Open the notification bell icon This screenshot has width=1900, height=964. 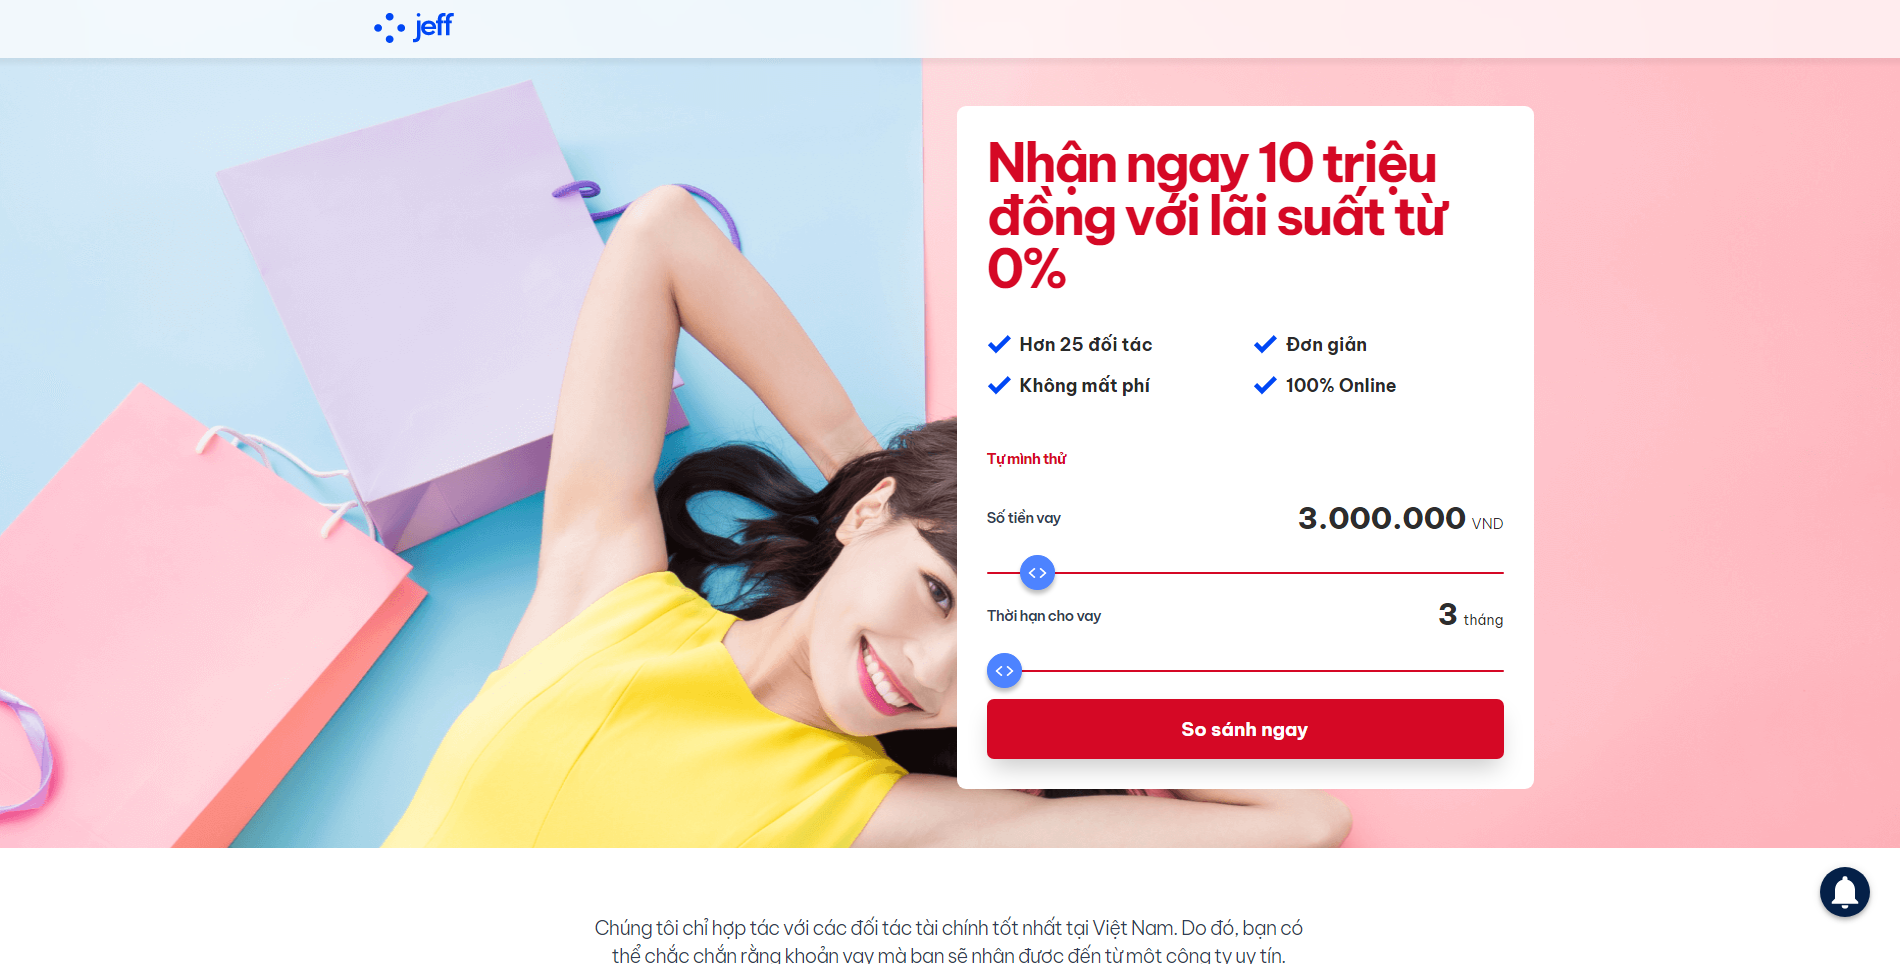(x=1844, y=892)
